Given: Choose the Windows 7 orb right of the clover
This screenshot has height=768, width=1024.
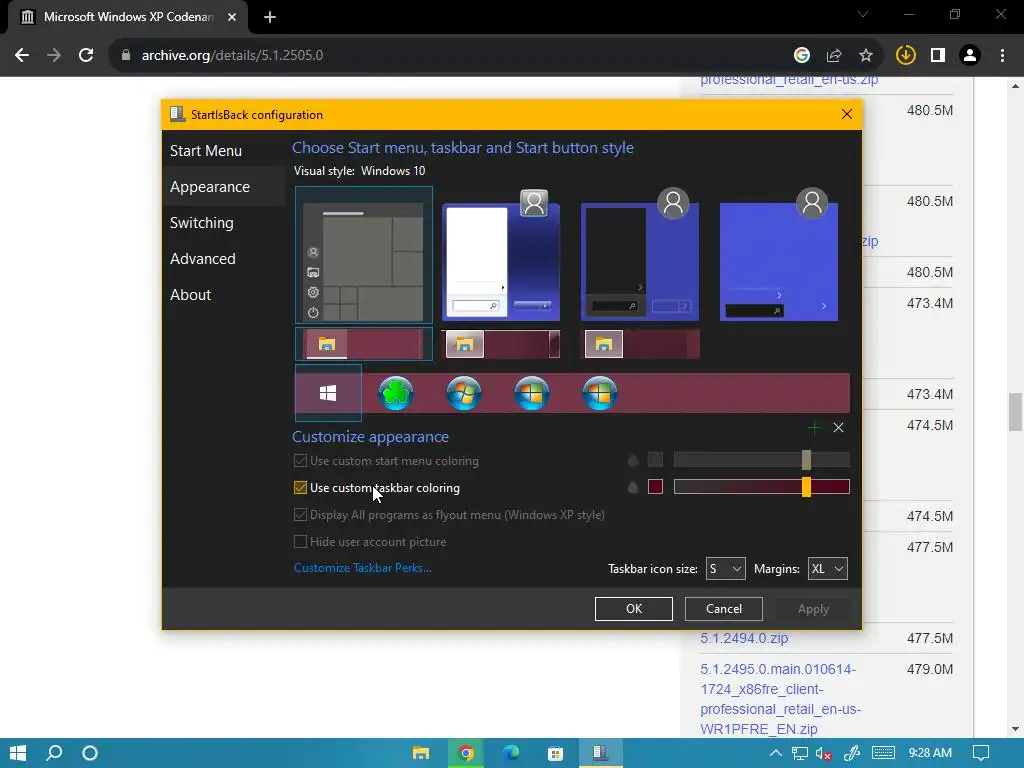Looking at the screenshot, I should 464,393.
